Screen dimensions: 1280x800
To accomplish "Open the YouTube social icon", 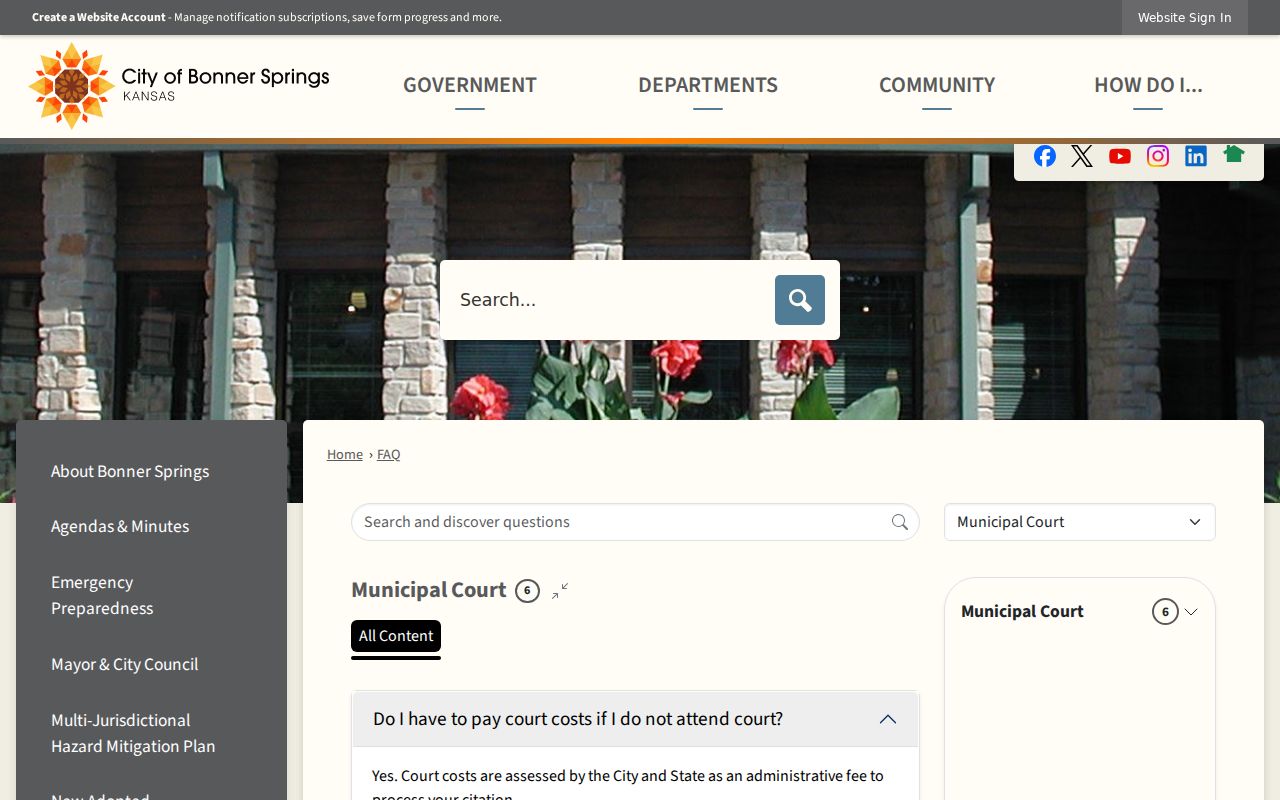I will (x=1120, y=156).
